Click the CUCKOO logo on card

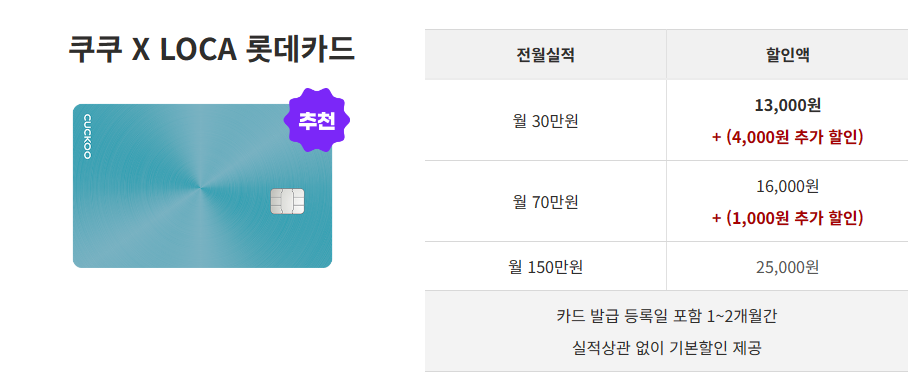[87, 136]
